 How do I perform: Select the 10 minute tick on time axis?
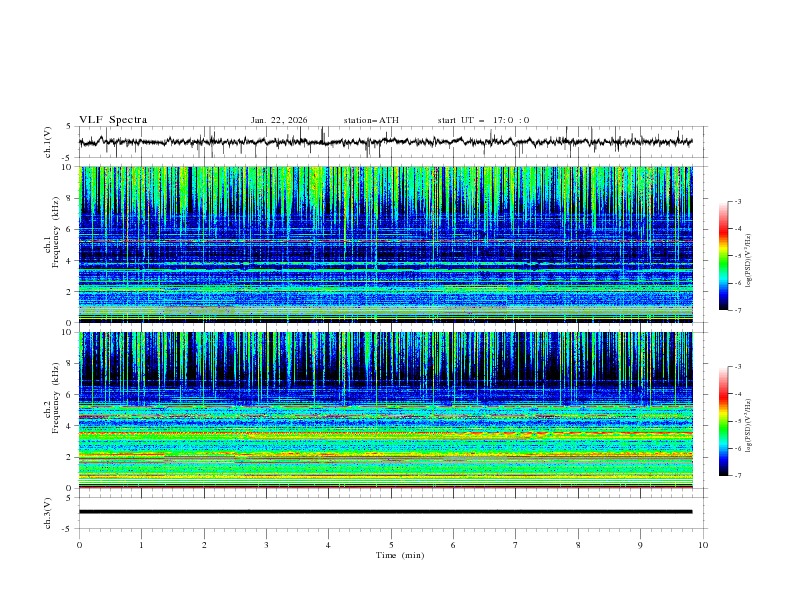[703, 545]
